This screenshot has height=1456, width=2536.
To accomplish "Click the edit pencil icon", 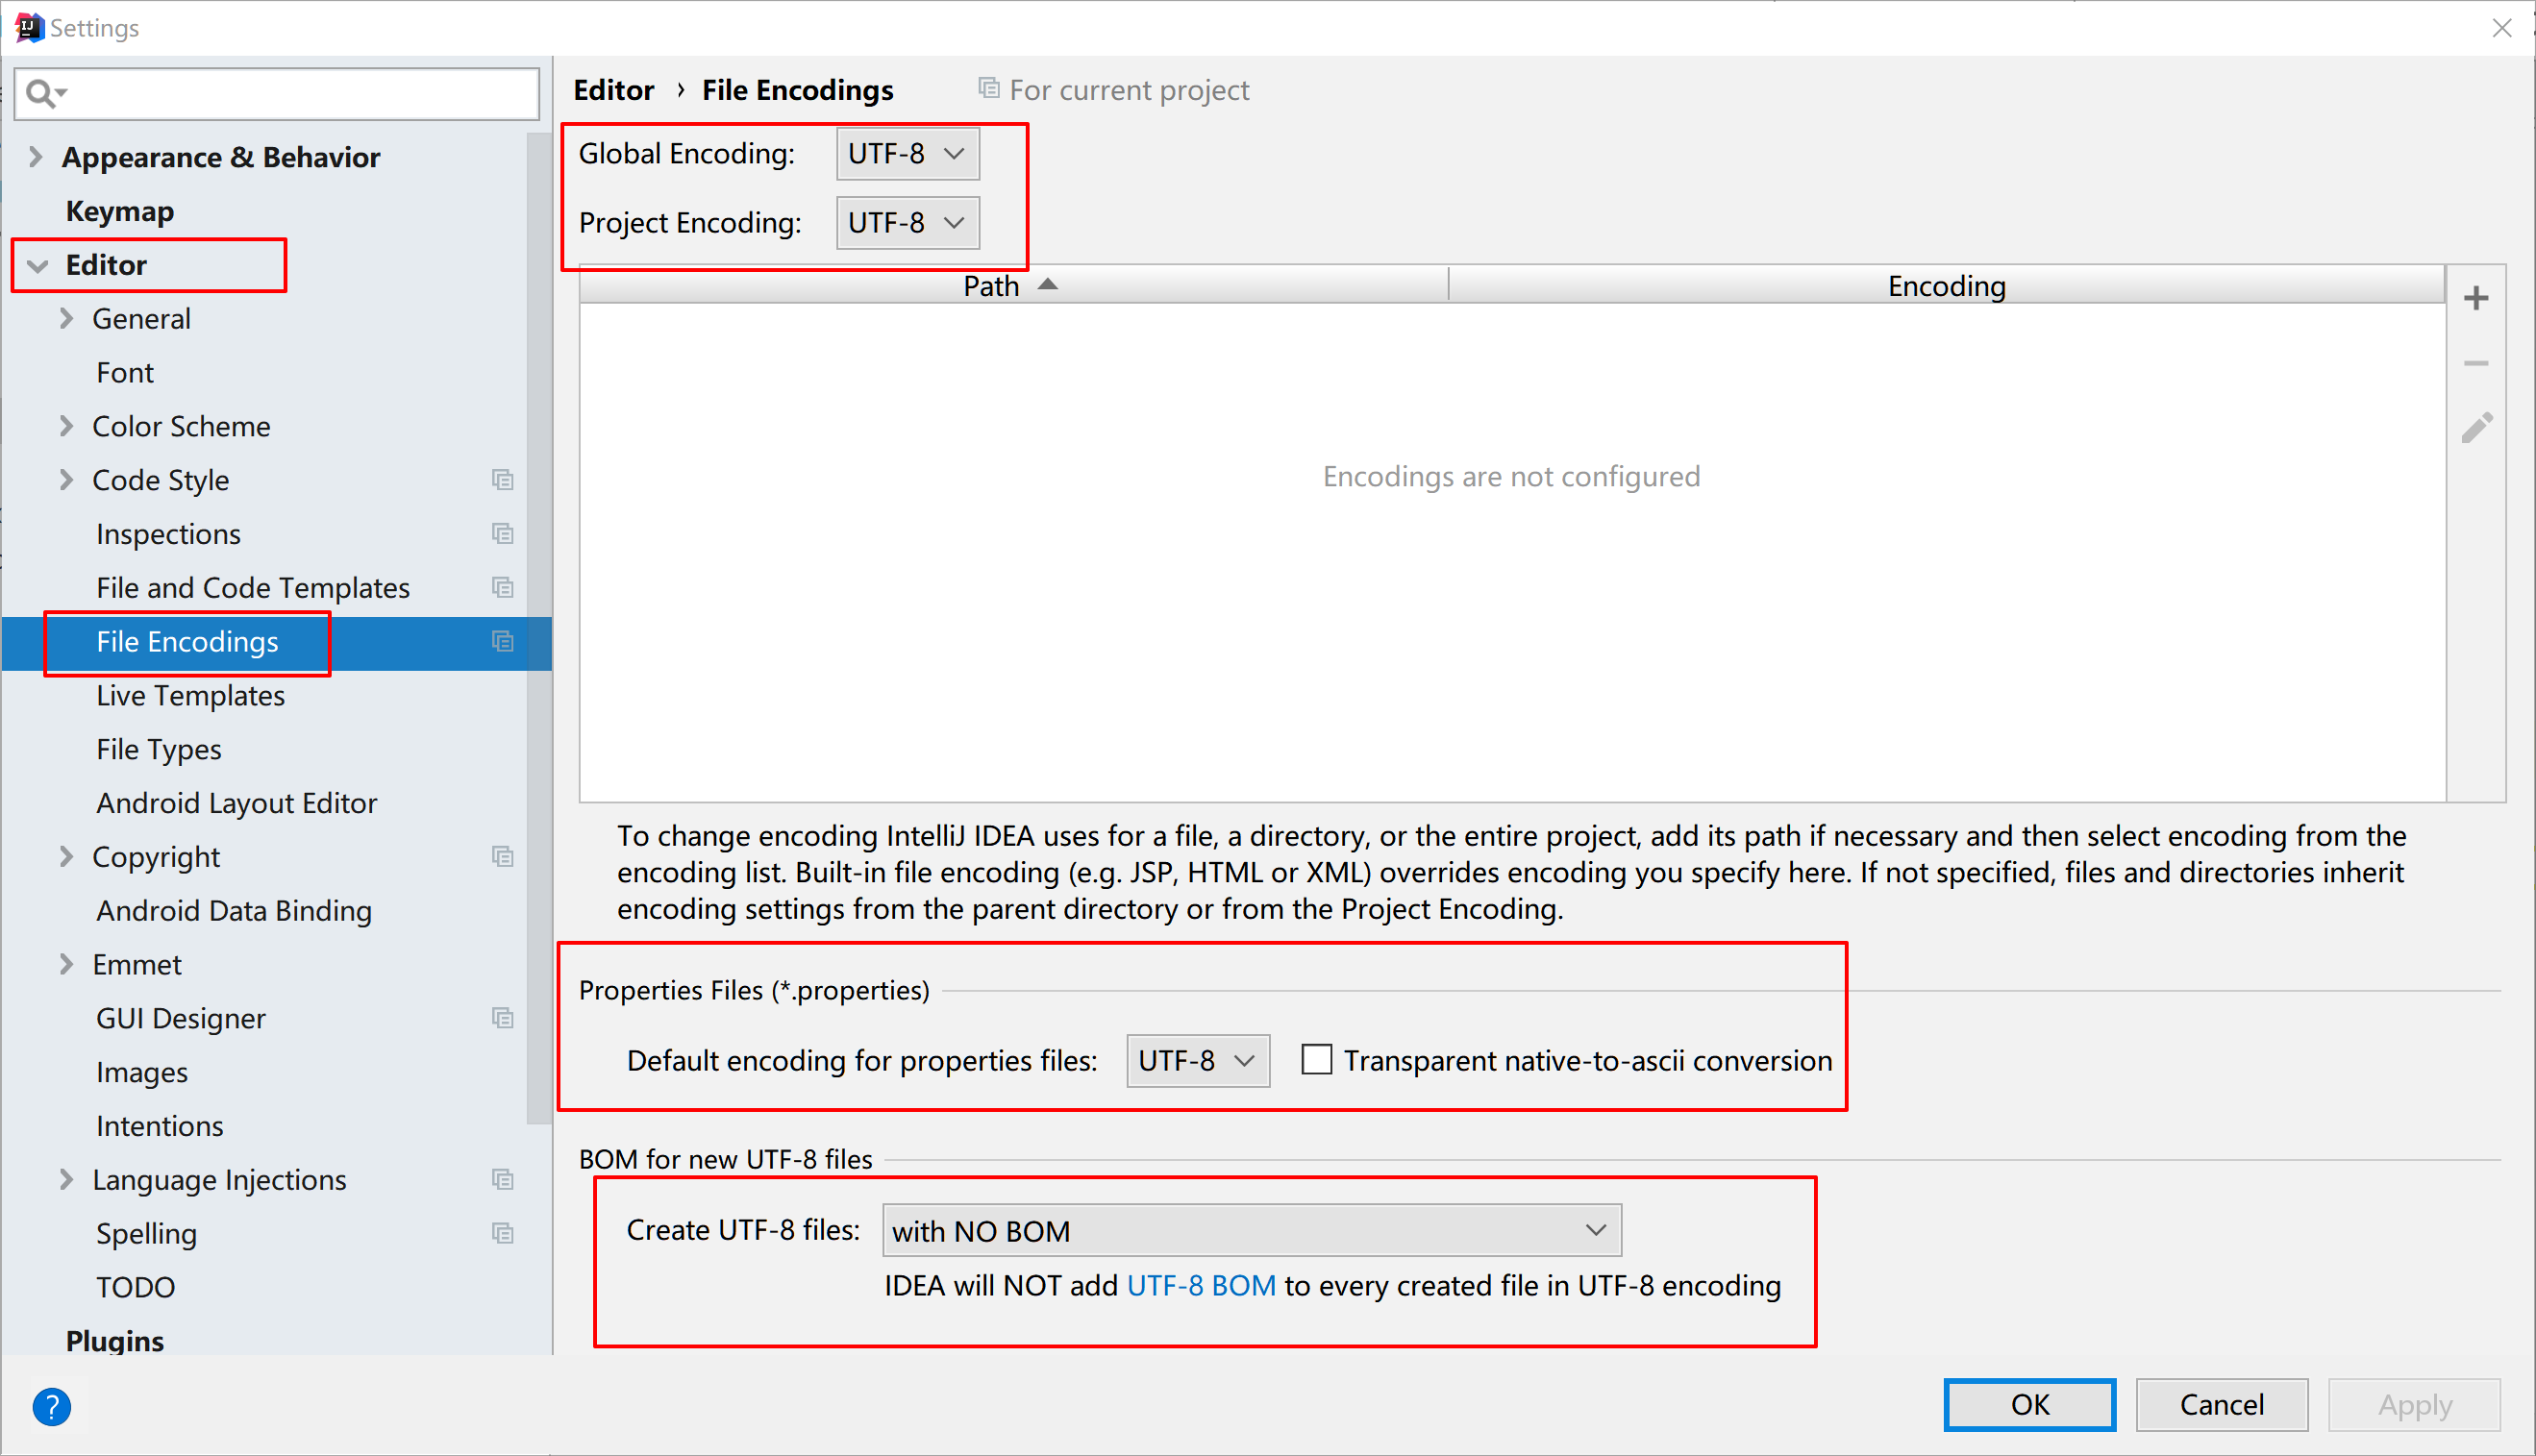I will [2476, 428].
